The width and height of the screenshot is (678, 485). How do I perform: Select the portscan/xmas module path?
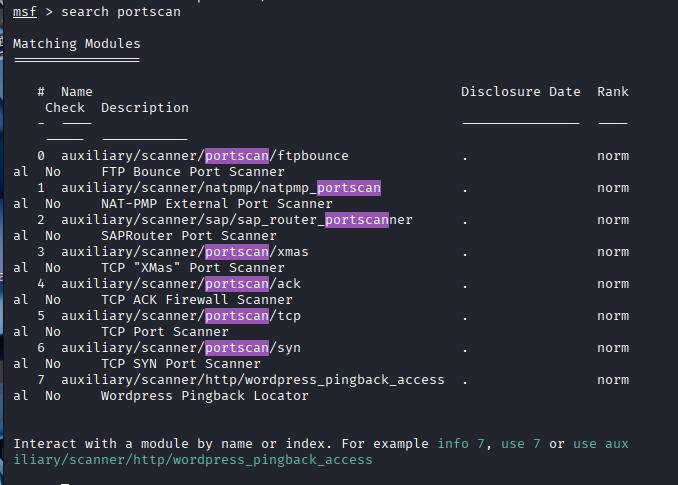184,252
